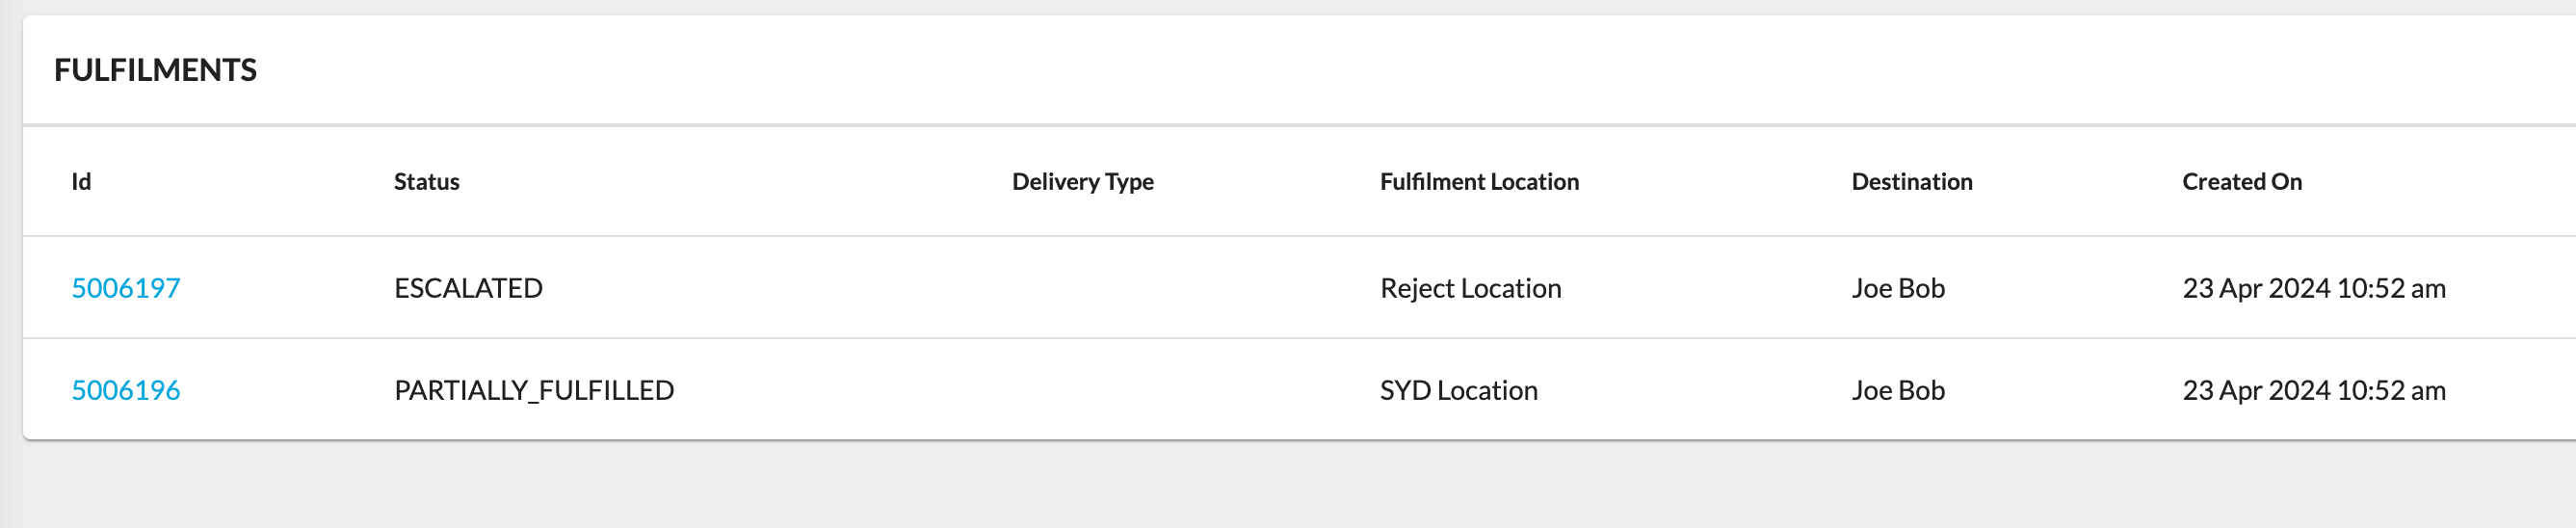Click the Reject Location cell
2576x528 pixels.
tap(1470, 288)
